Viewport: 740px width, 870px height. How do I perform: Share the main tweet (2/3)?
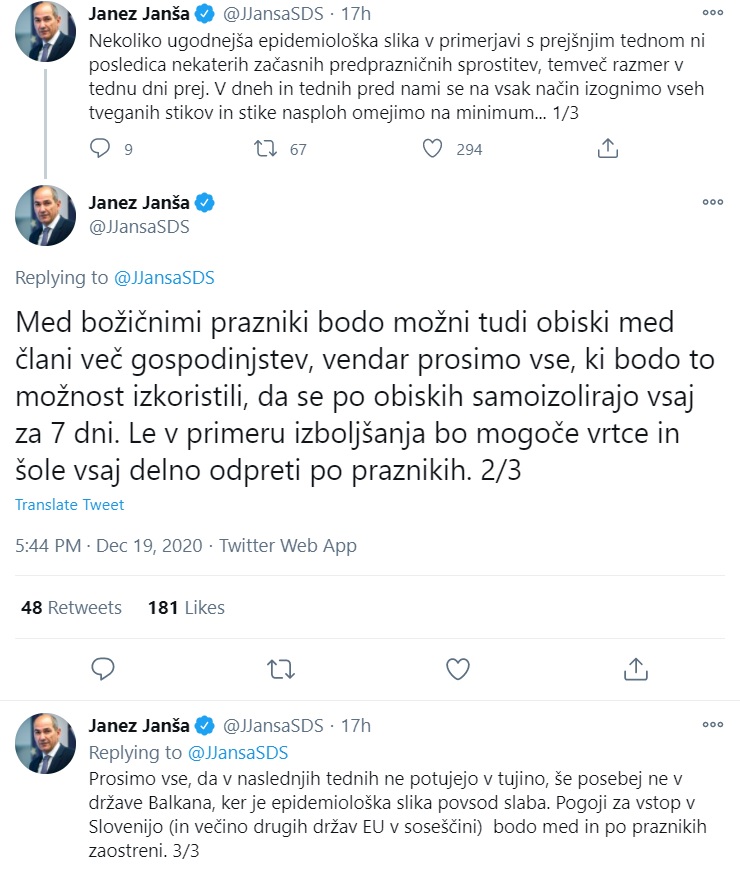click(635, 667)
